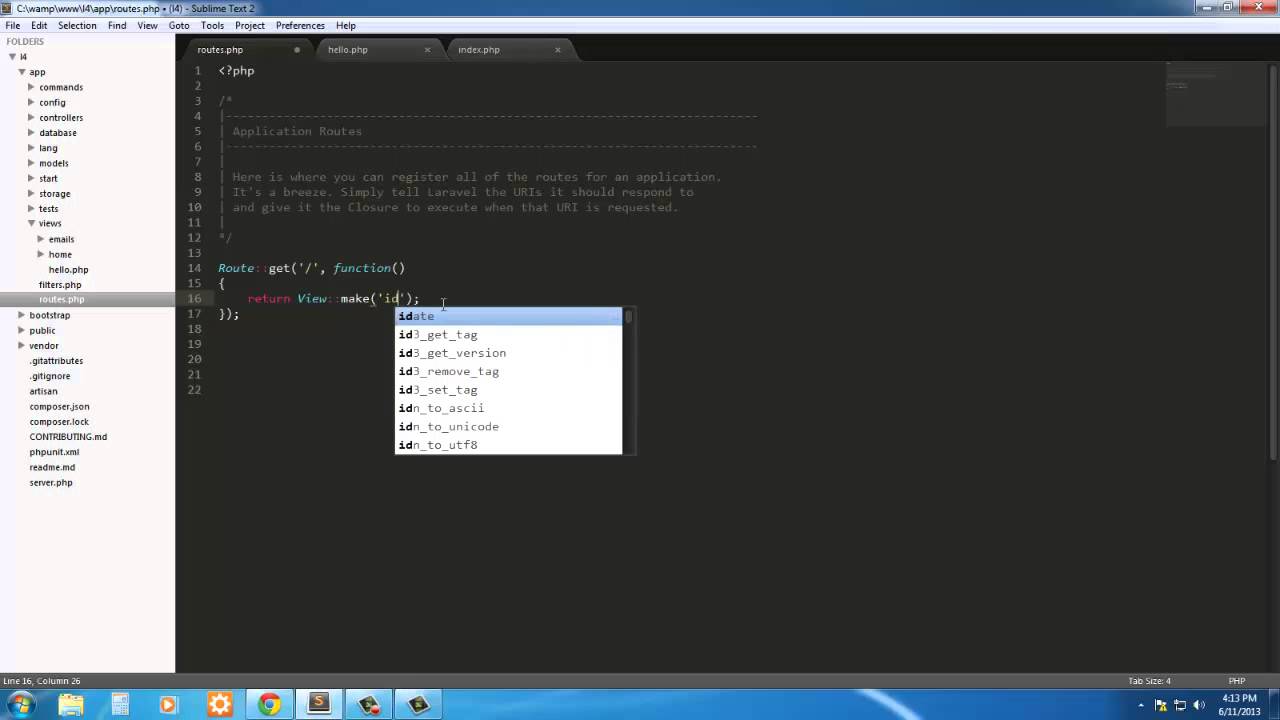The image size is (1280, 720).
Task: Choose id3_get_version autocomplete suggestion
Action: pos(509,353)
